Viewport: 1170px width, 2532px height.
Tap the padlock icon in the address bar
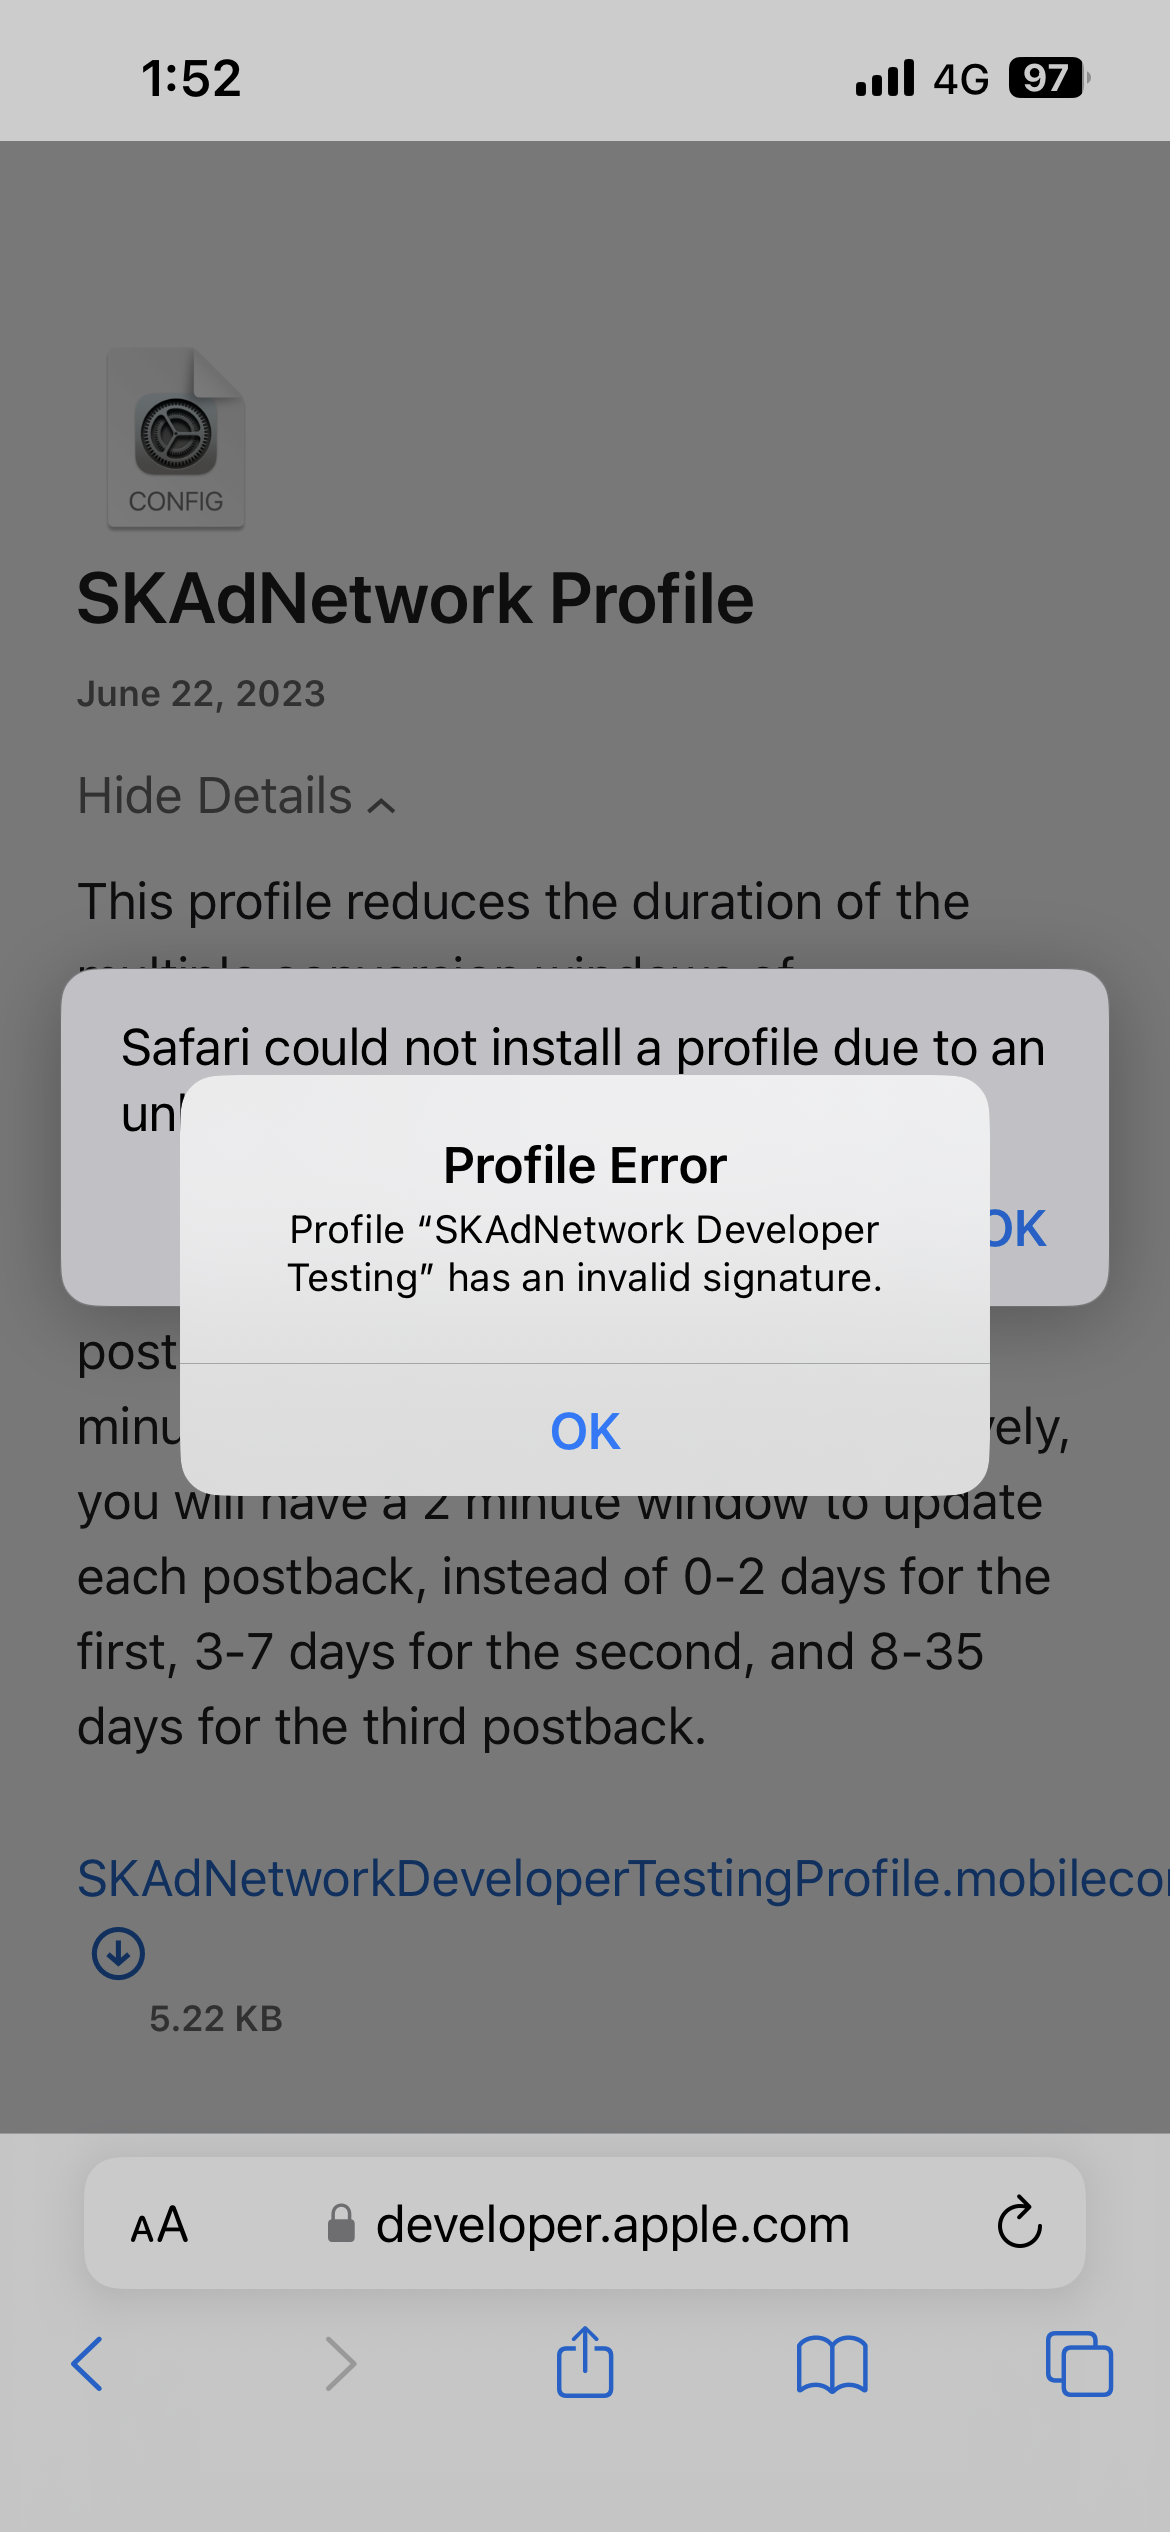[341, 2223]
